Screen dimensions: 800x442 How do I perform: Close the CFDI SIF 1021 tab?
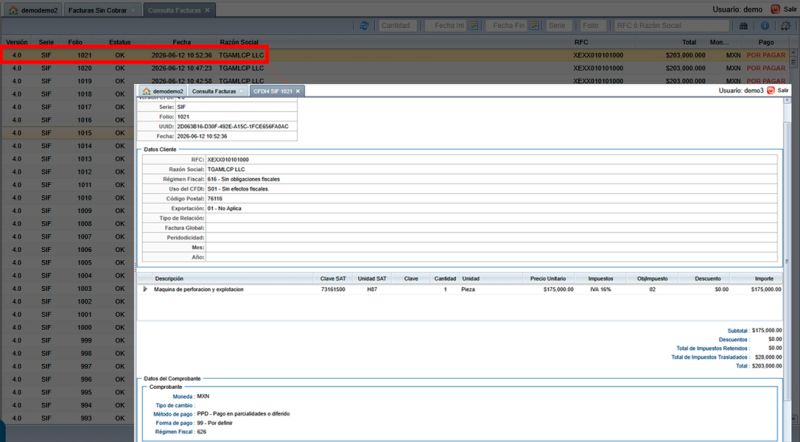(x=298, y=91)
